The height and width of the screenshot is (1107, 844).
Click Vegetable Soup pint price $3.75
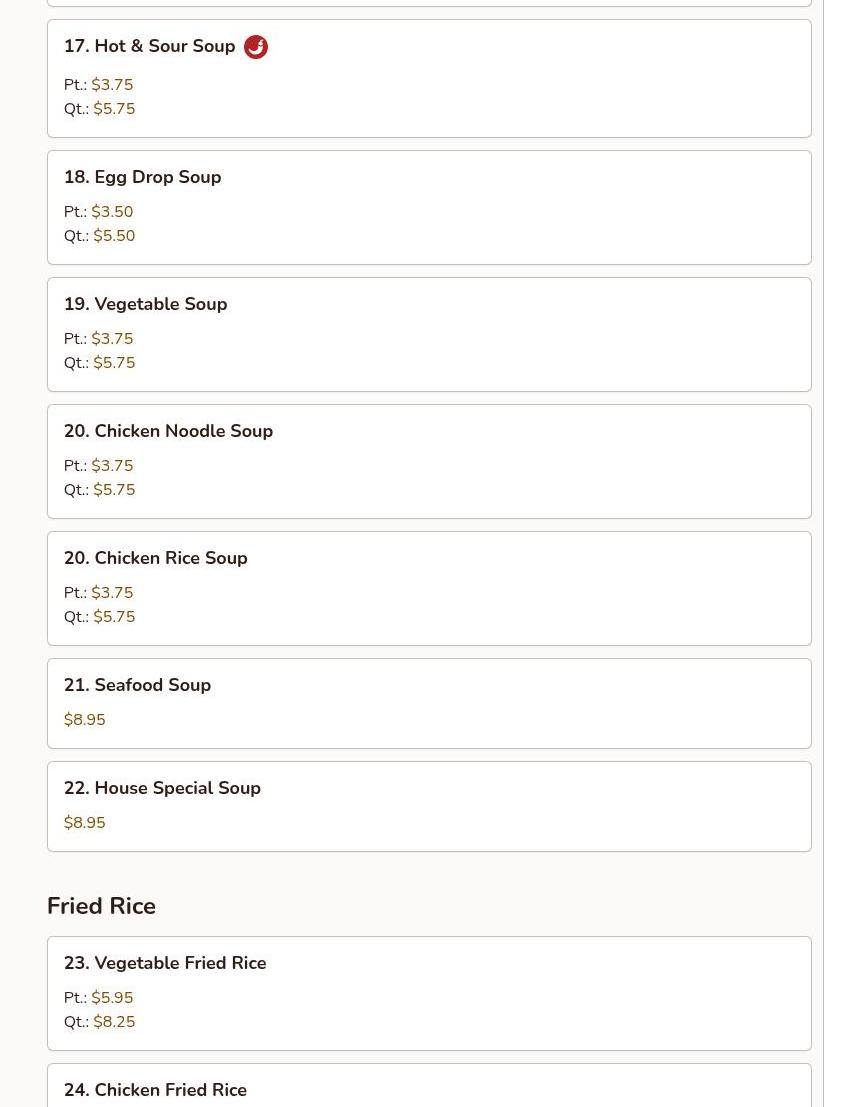point(112,339)
